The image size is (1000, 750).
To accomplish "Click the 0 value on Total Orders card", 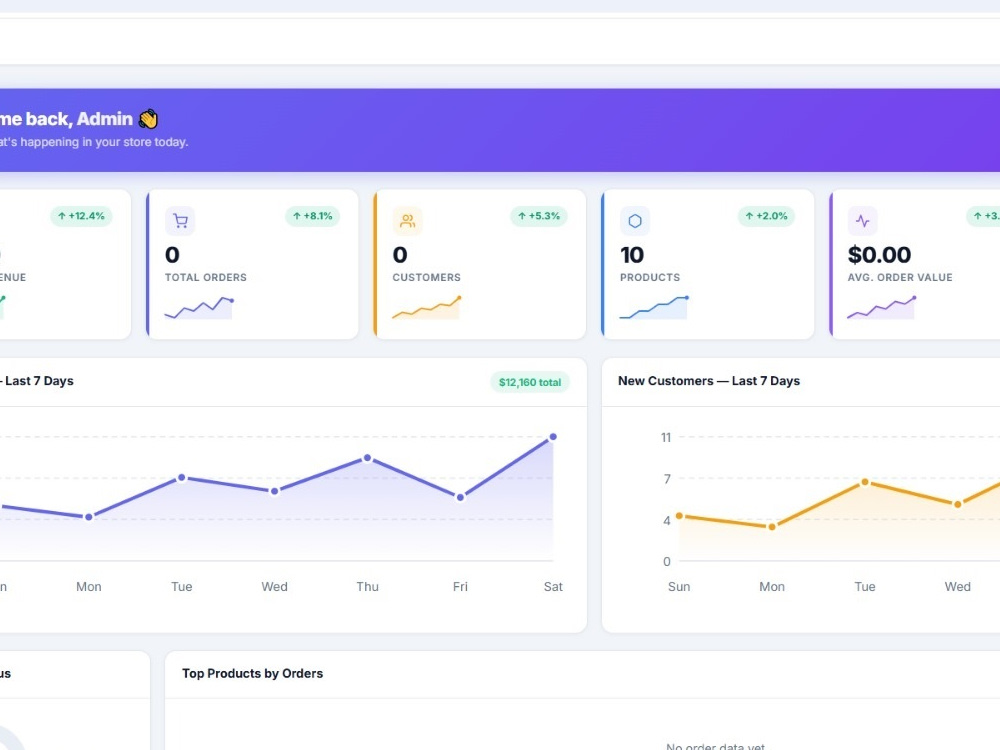I will 172,255.
